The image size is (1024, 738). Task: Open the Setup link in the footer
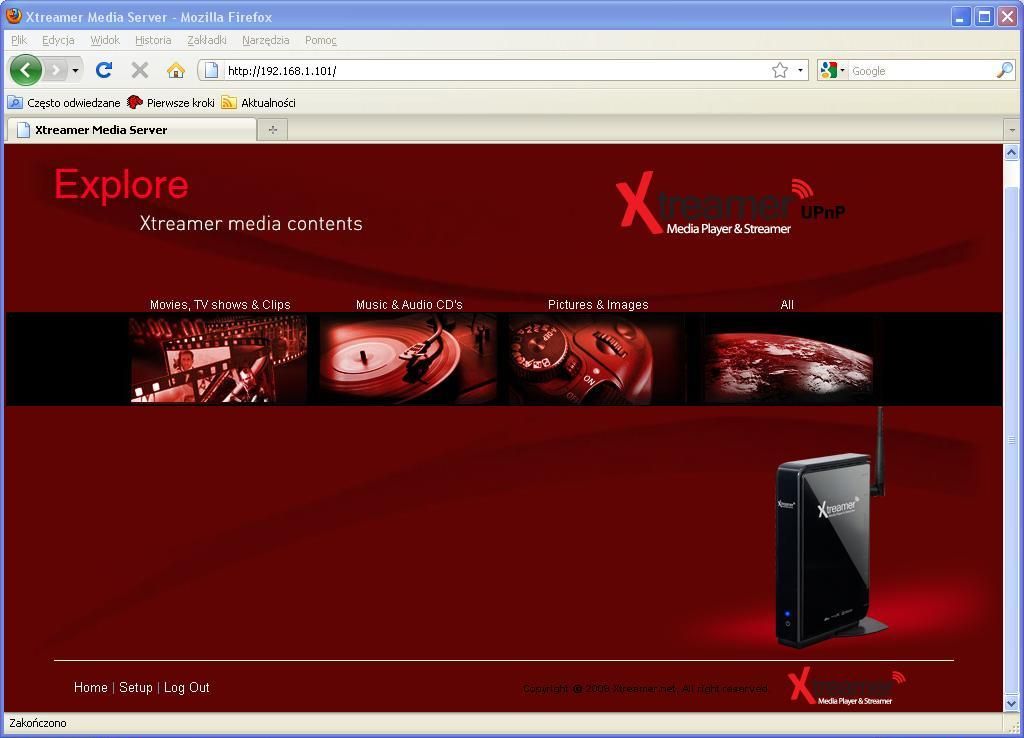click(x=136, y=687)
